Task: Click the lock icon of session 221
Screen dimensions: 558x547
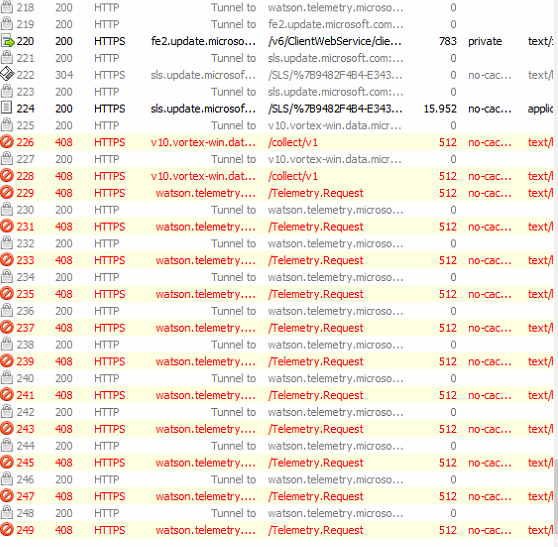Action: coord(7,58)
